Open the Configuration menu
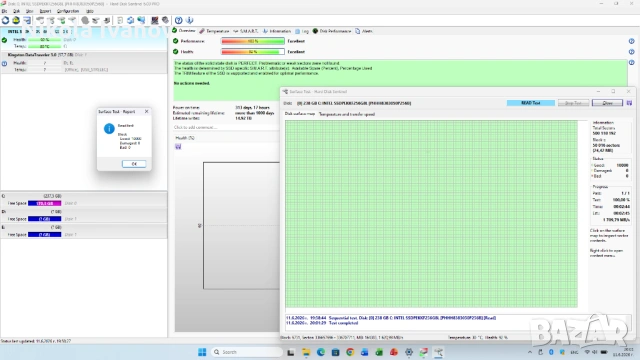640x360 pixels. click(68, 11)
